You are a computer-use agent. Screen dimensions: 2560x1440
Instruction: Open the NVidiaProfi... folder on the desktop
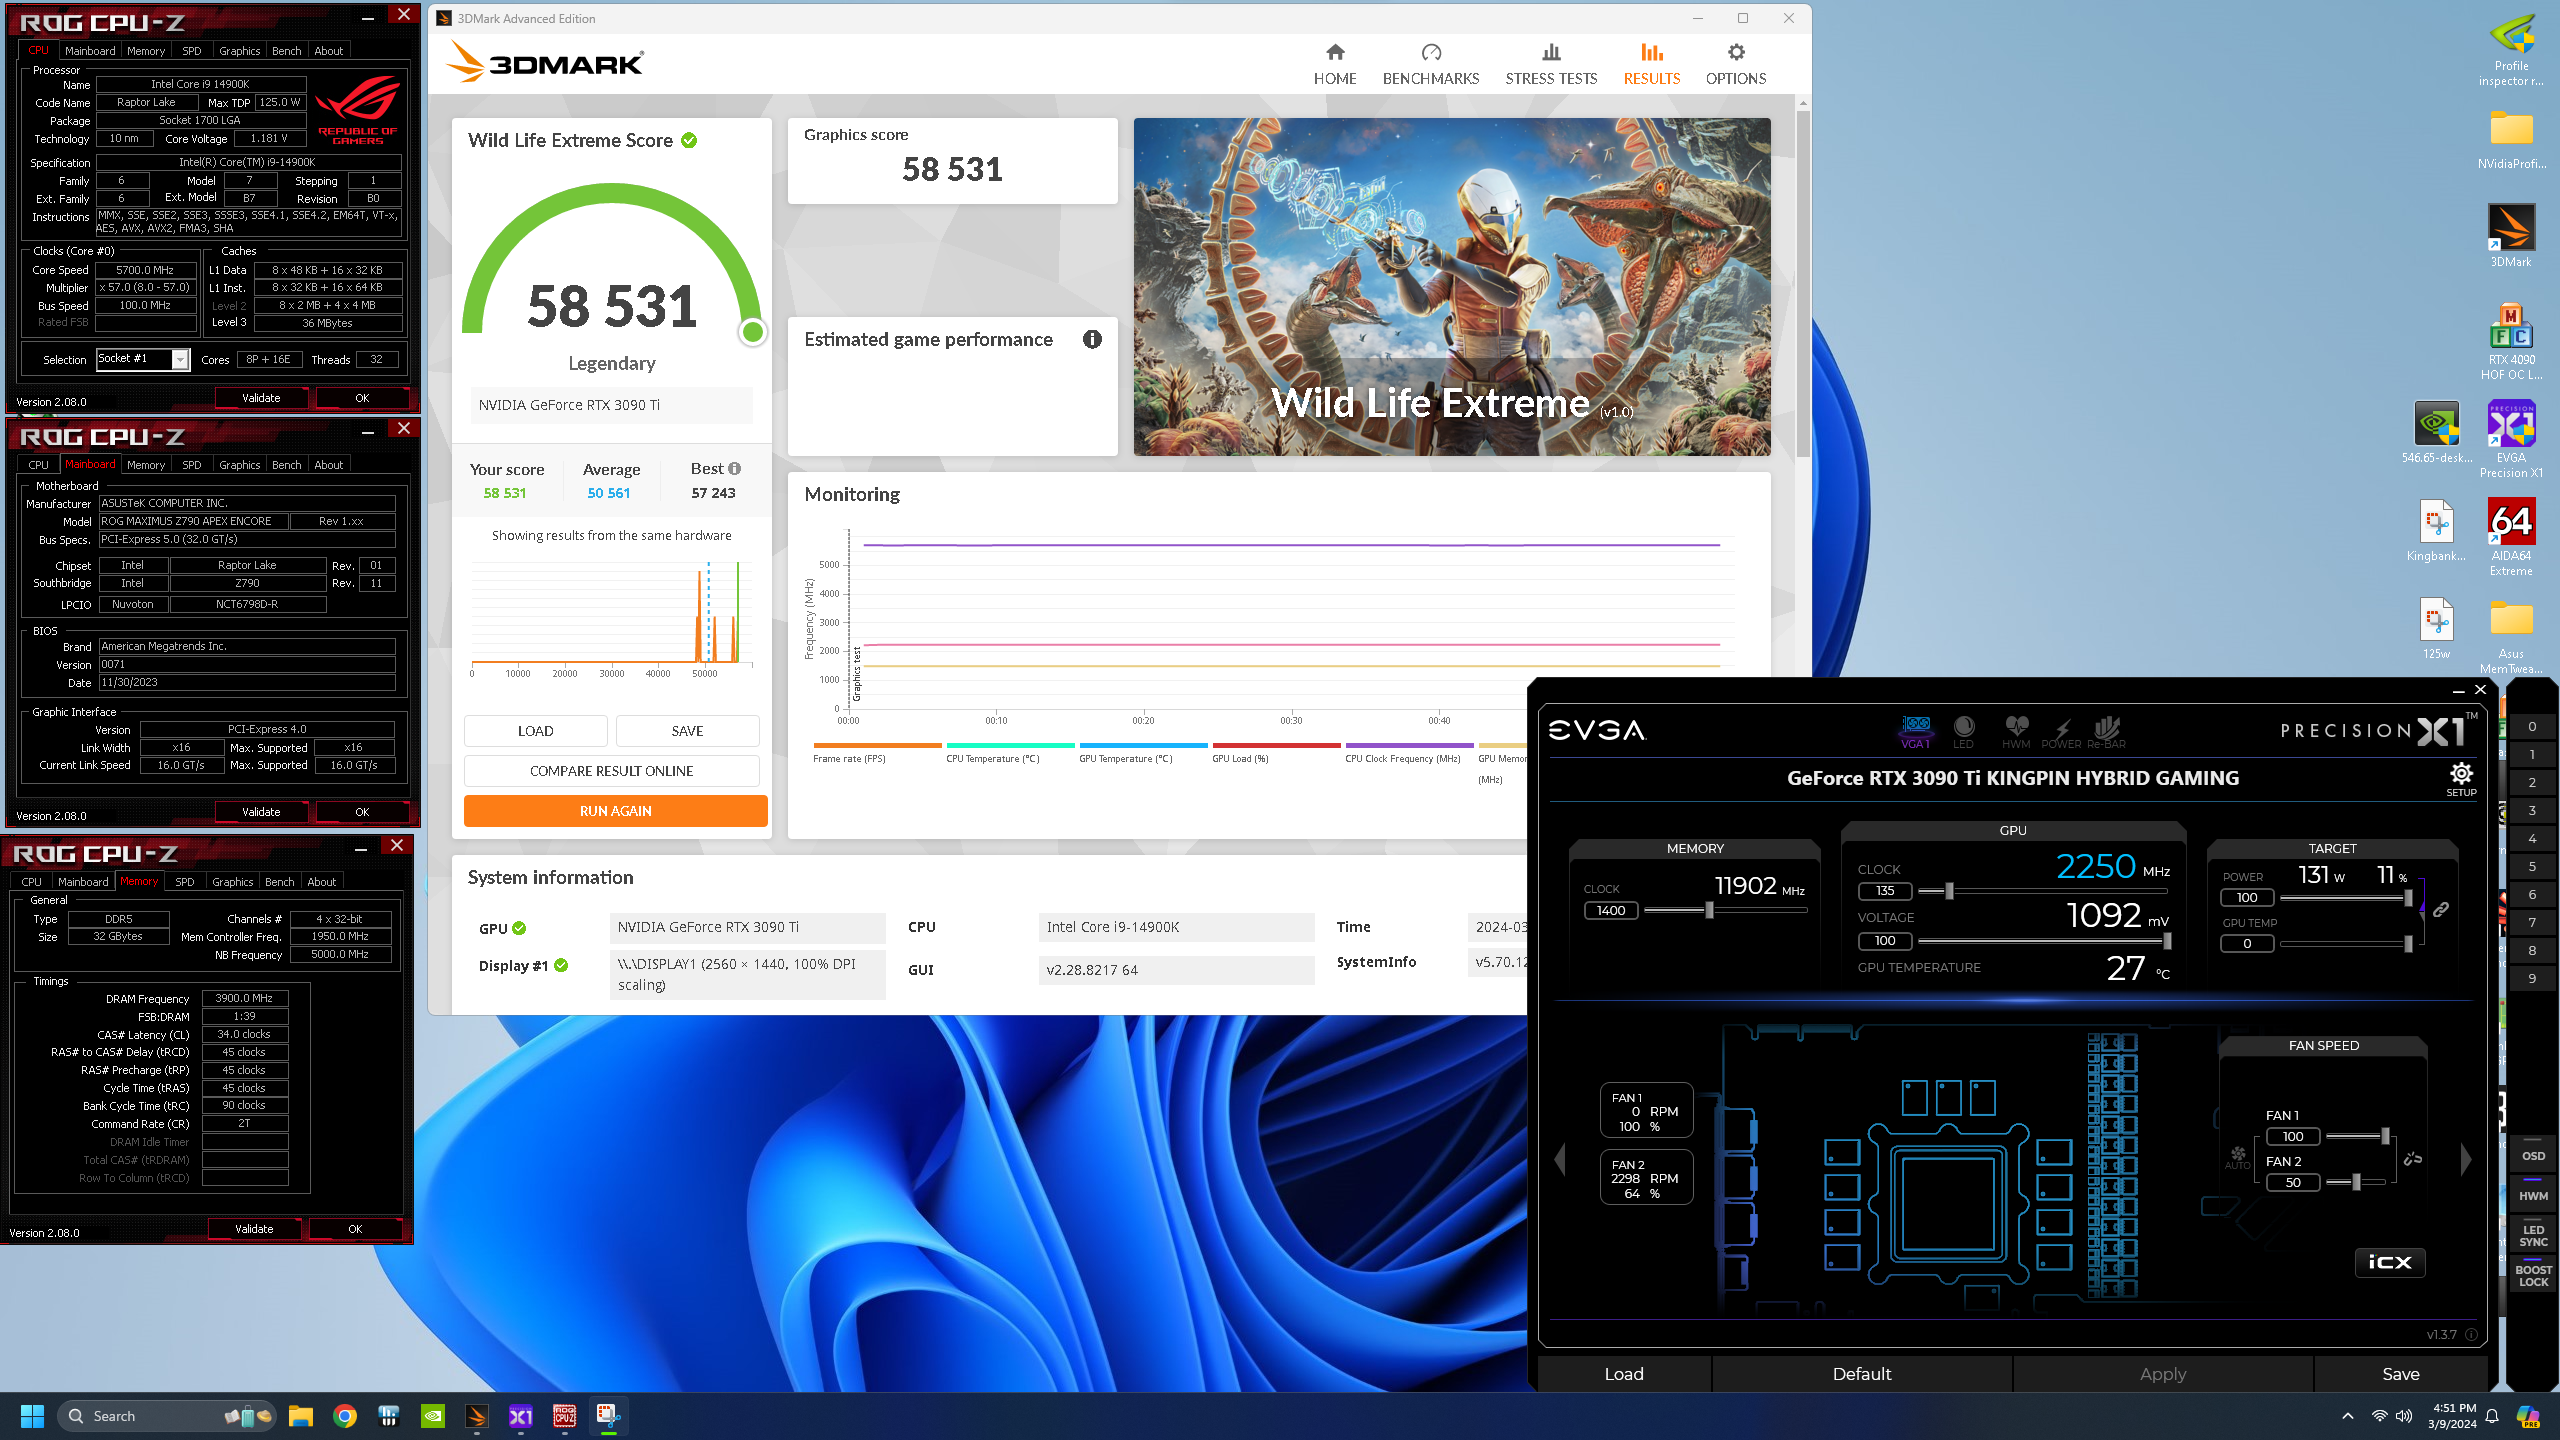click(2511, 139)
